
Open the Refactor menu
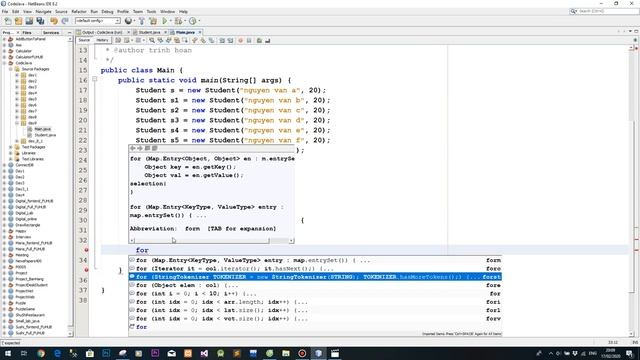pyautogui.click(x=79, y=11)
